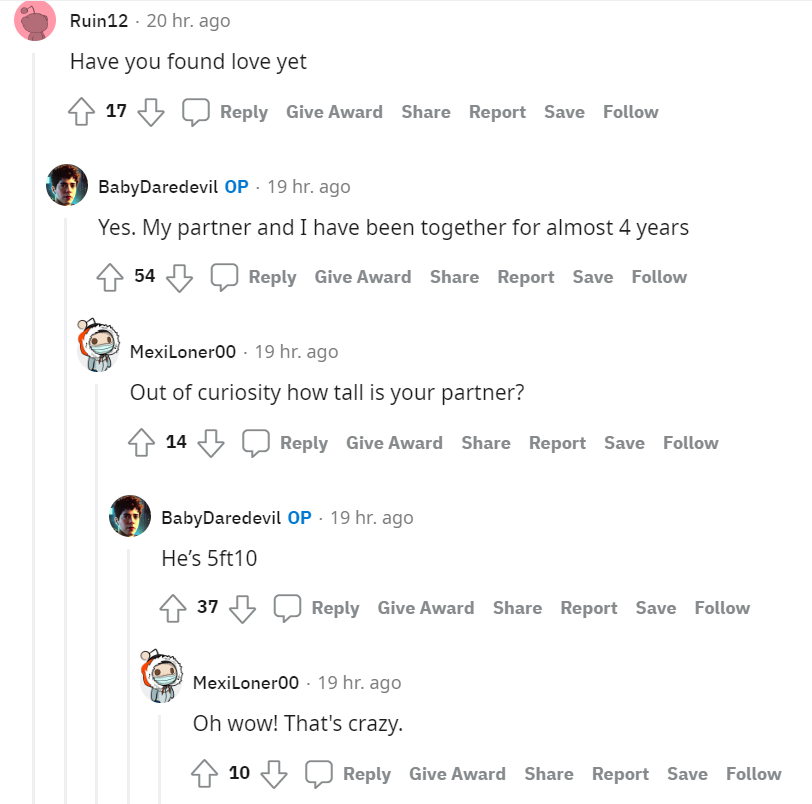
Task: Downvote the comment with 54 points
Action: [x=179, y=277]
